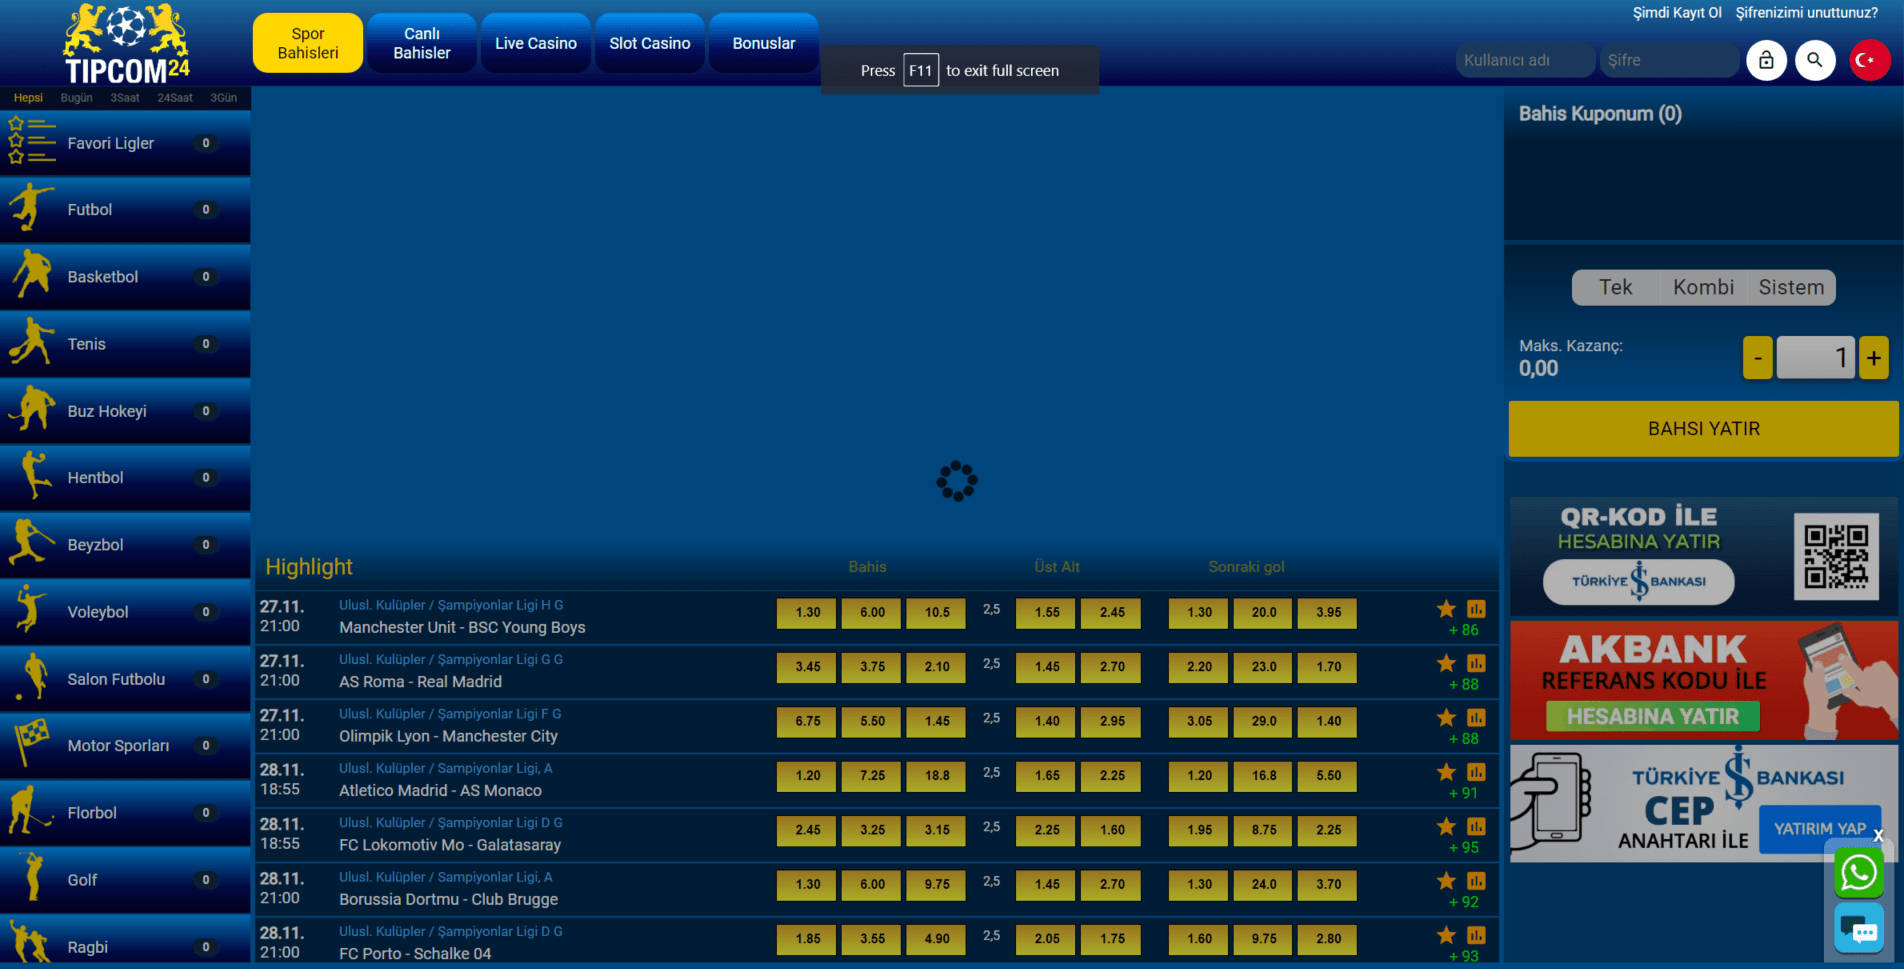This screenshot has width=1904, height=969.
Task: Open the Canlı Bahisler tab
Action: click(422, 43)
